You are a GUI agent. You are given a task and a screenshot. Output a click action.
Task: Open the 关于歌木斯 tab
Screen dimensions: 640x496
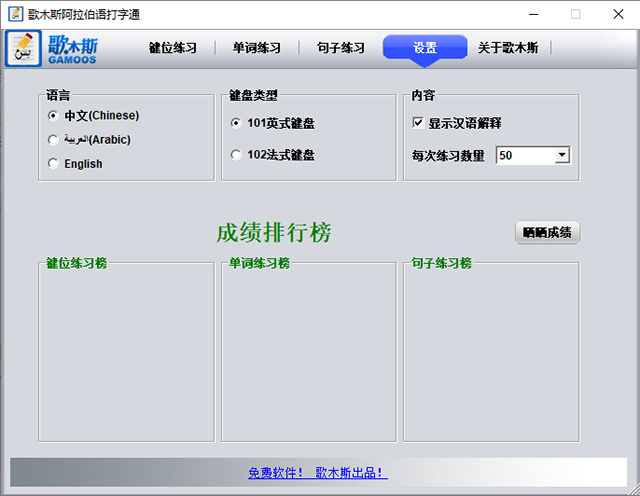[508, 48]
